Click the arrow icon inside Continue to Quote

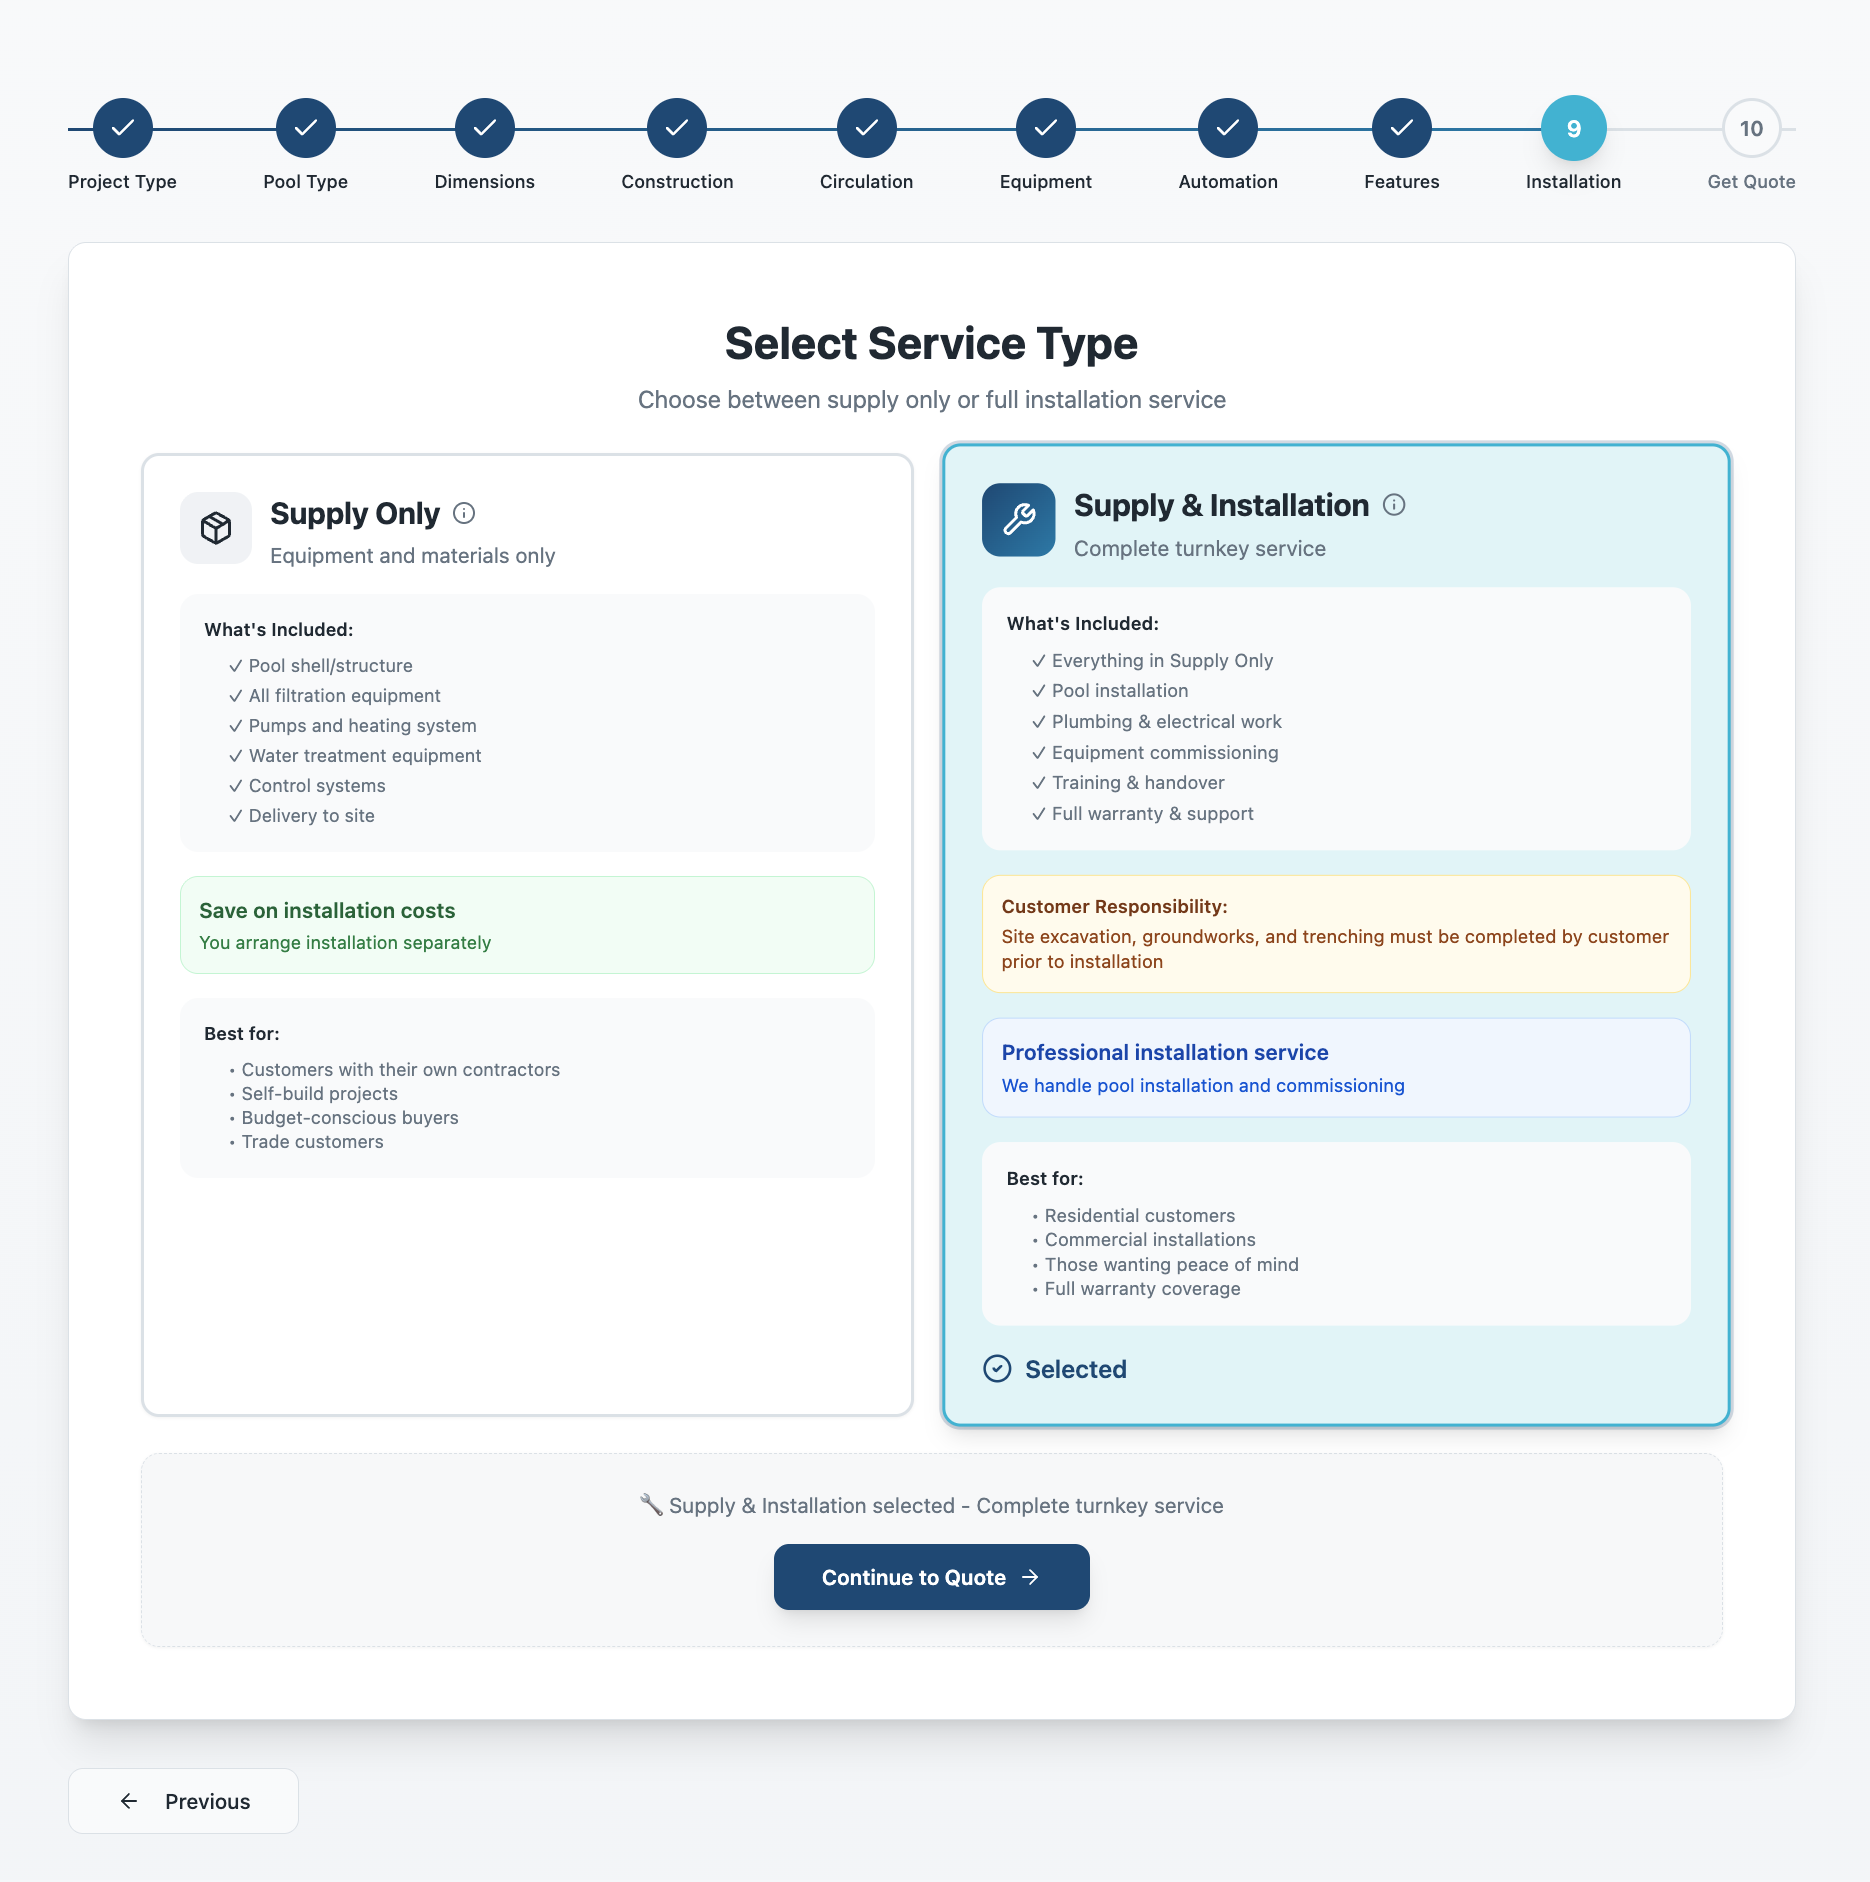coord(1031,1577)
